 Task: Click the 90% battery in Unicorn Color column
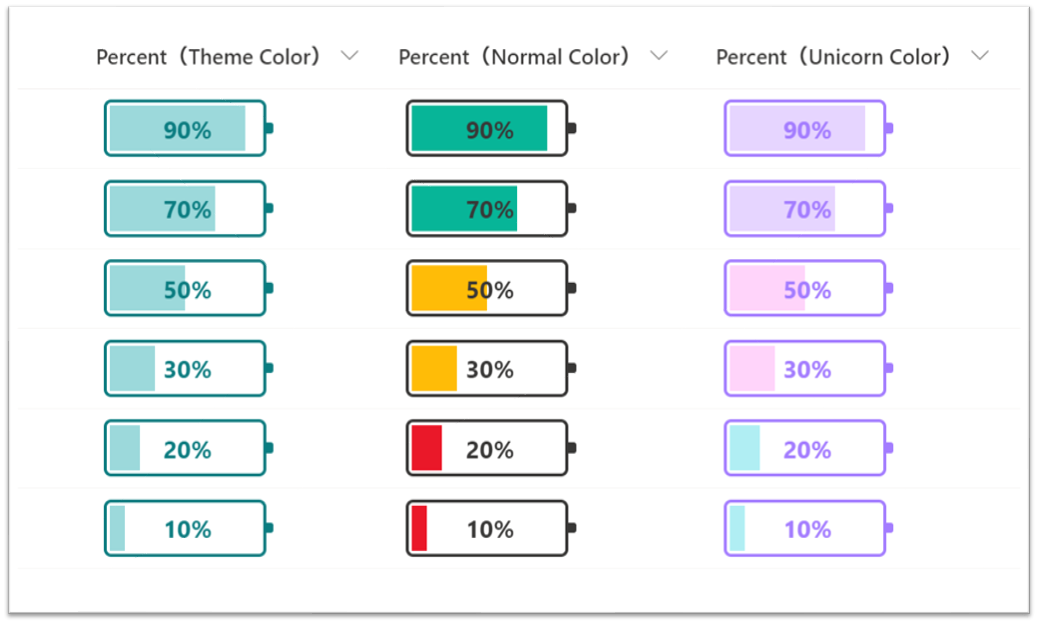(806, 129)
